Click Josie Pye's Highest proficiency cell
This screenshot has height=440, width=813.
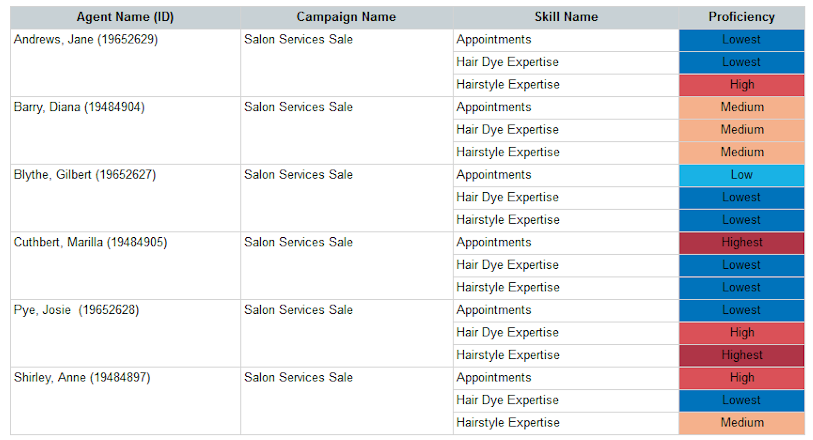click(742, 356)
